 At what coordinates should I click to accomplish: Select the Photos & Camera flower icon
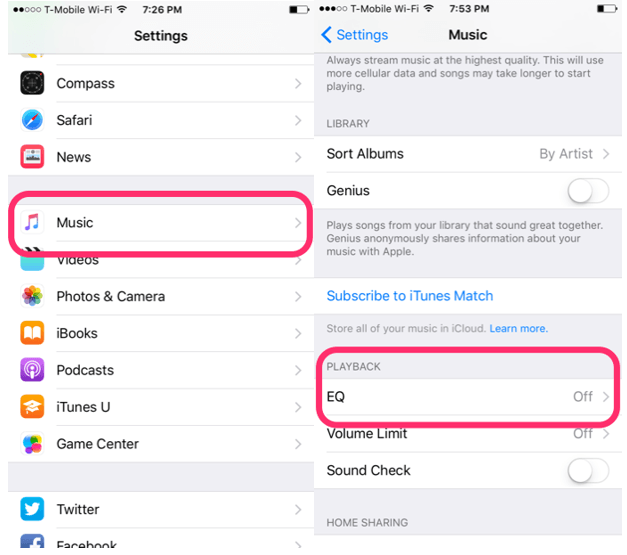[x=32, y=296]
